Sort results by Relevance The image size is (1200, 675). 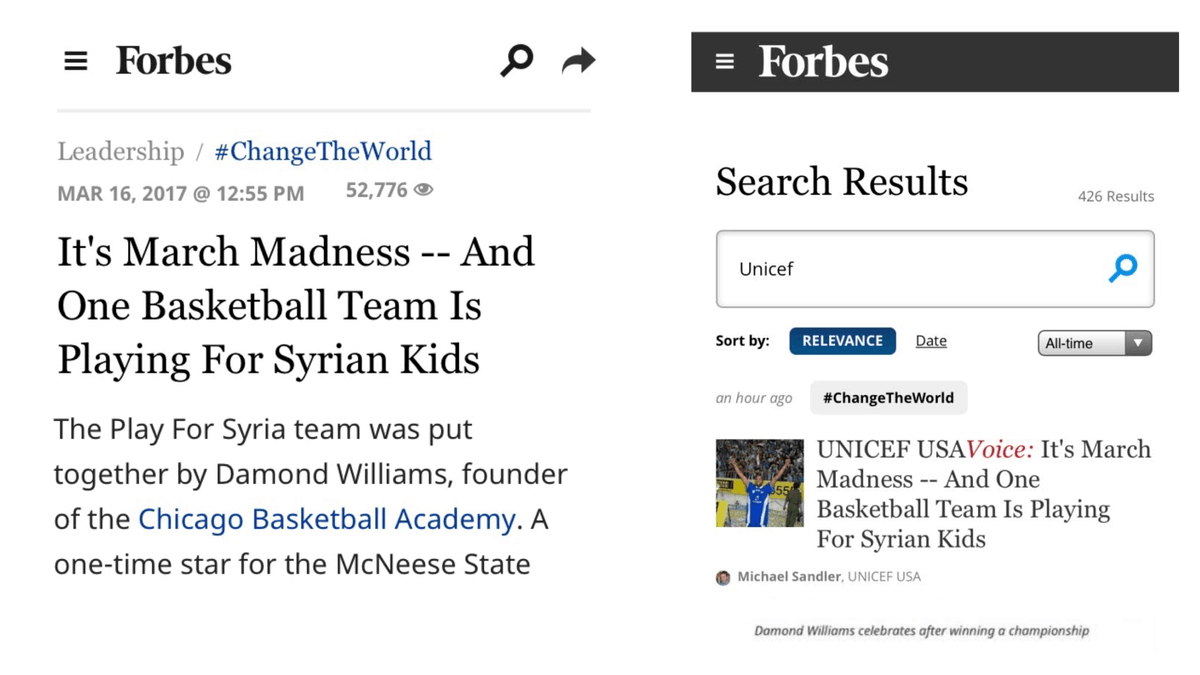click(842, 341)
